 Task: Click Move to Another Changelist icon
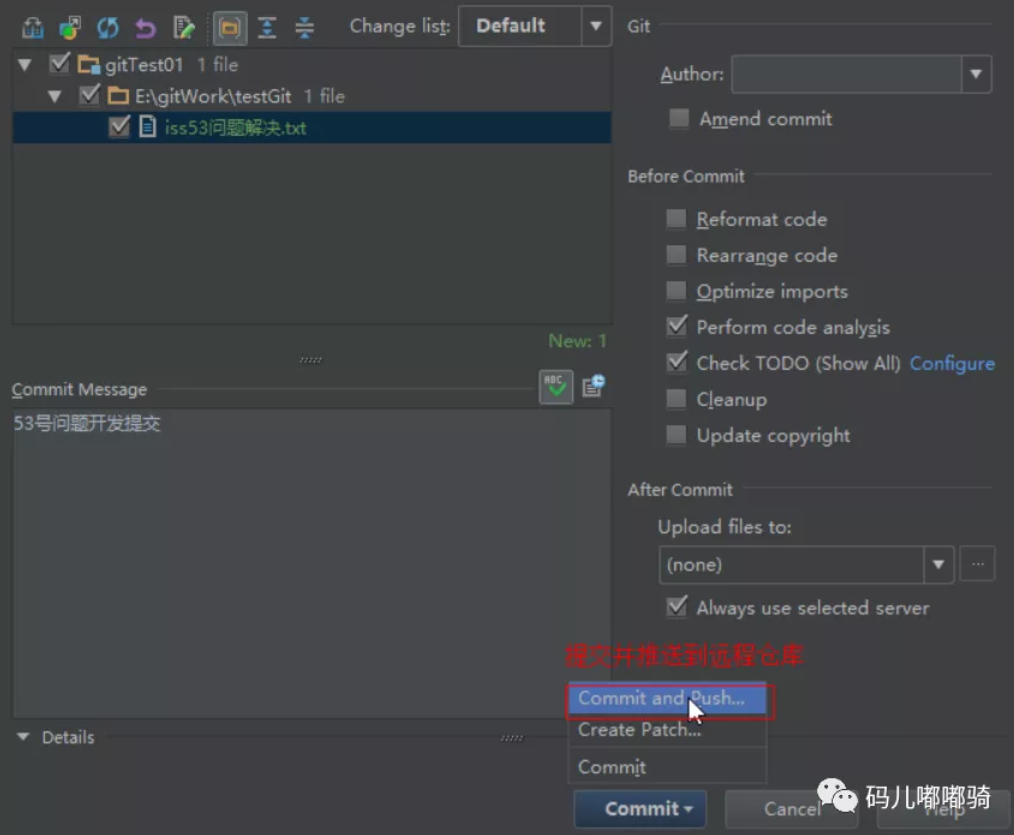(70, 27)
